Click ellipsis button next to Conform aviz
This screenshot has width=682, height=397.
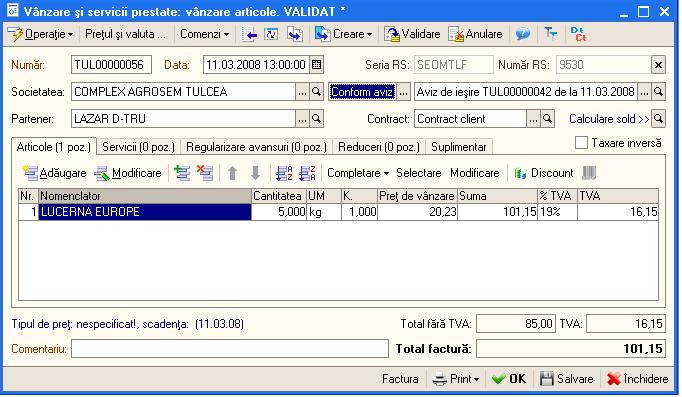point(404,92)
